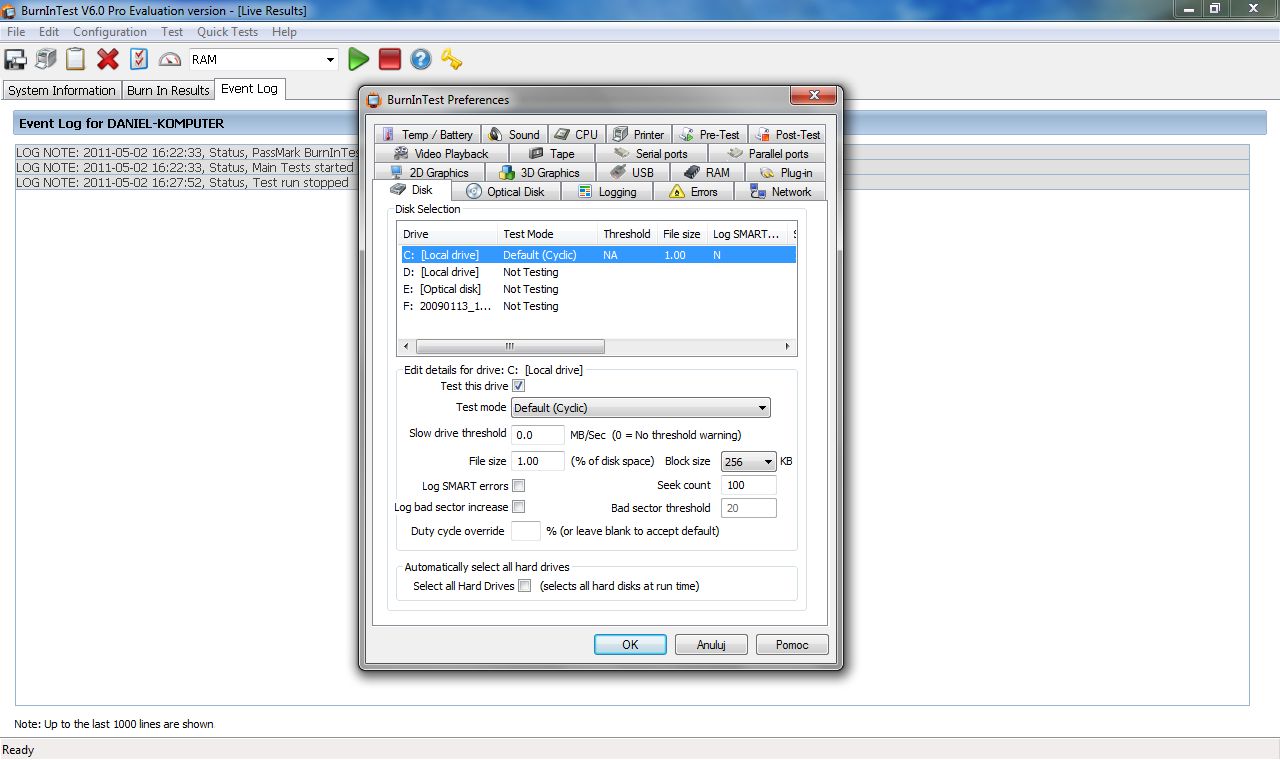Viewport: 1280px width, 760px height.
Task: Toggle the Test this drive checkbox
Action: click(x=518, y=386)
